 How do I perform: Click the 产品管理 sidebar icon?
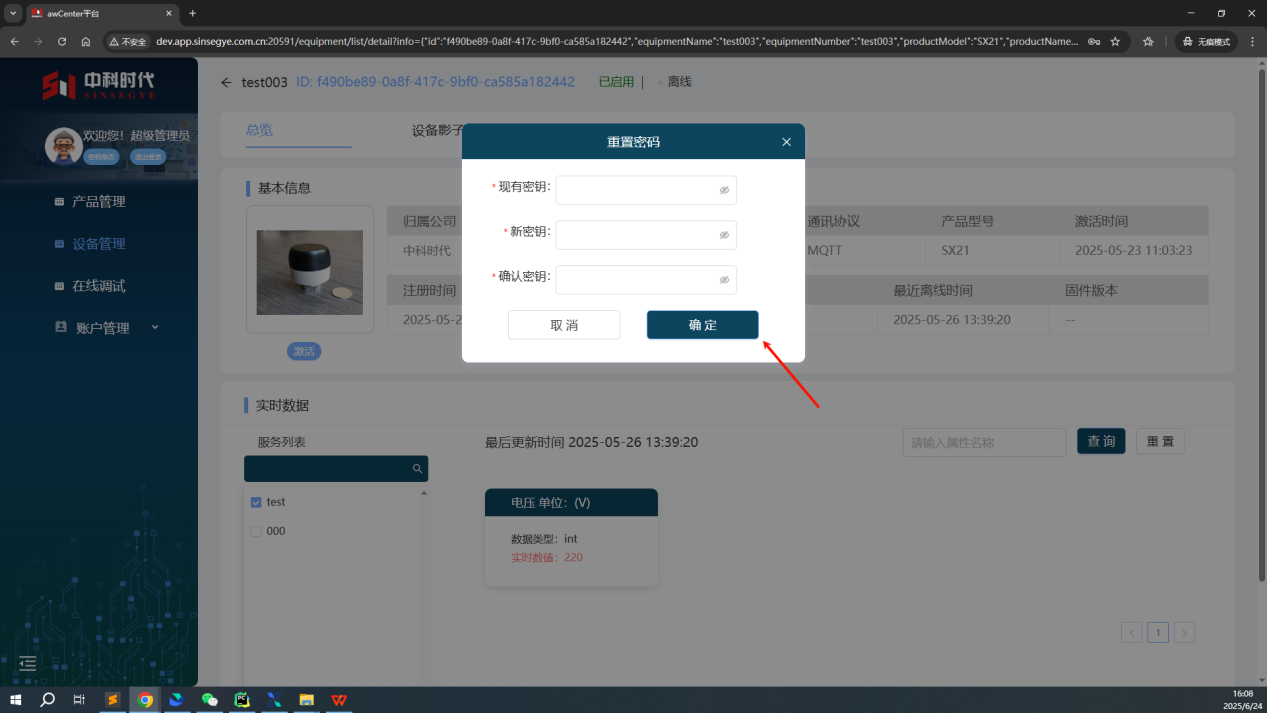(x=59, y=201)
